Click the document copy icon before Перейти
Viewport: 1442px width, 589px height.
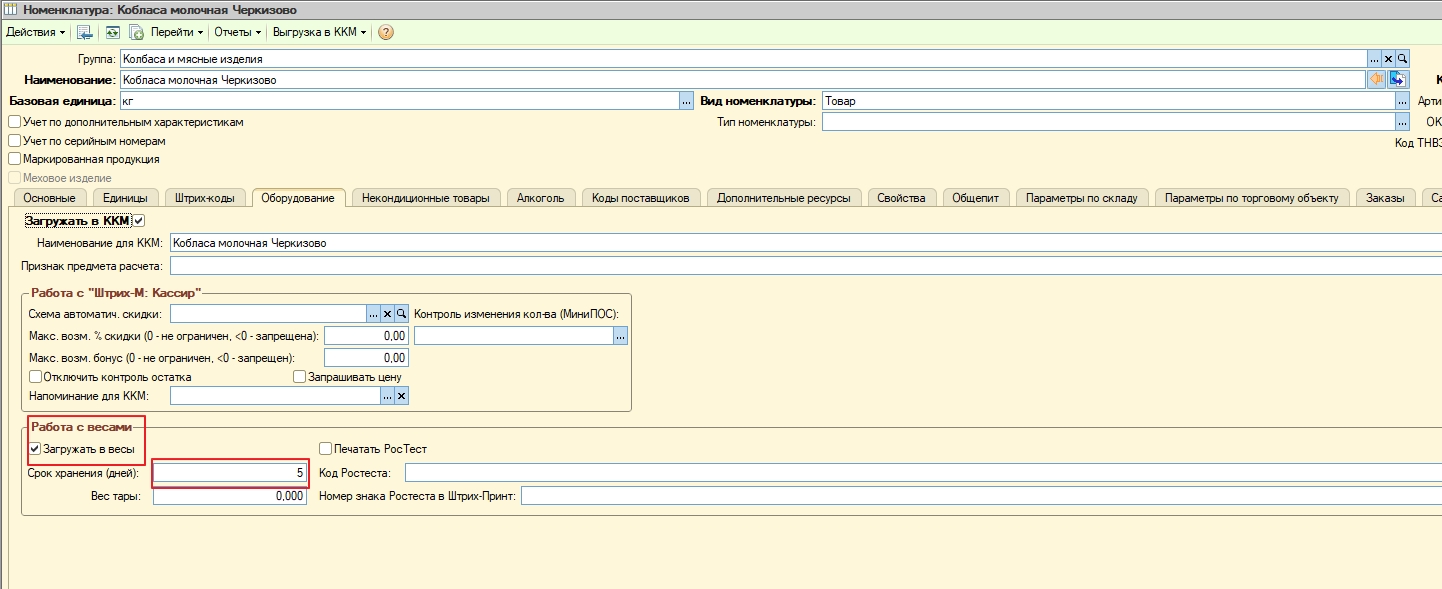click(x=136, y=32)
